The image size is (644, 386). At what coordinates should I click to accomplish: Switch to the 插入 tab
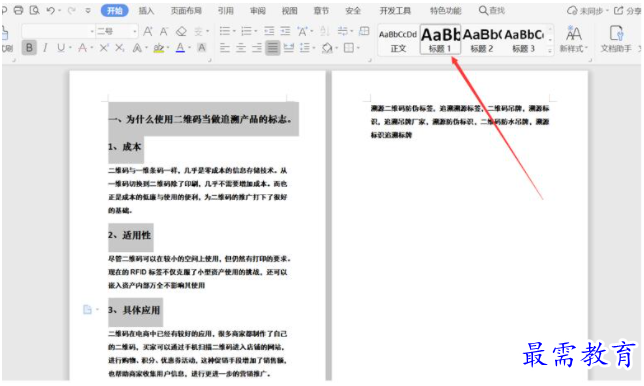tap(146, 11)
